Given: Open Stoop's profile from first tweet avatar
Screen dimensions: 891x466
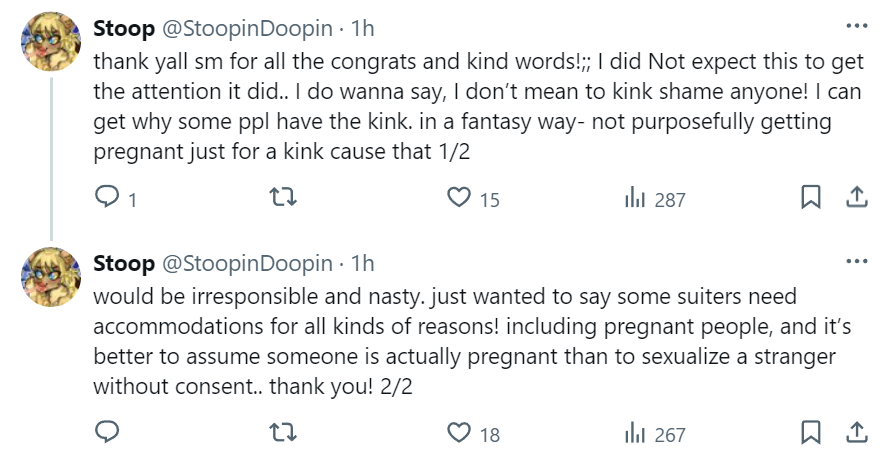Looking at the screenshot, I should point(51,41).
